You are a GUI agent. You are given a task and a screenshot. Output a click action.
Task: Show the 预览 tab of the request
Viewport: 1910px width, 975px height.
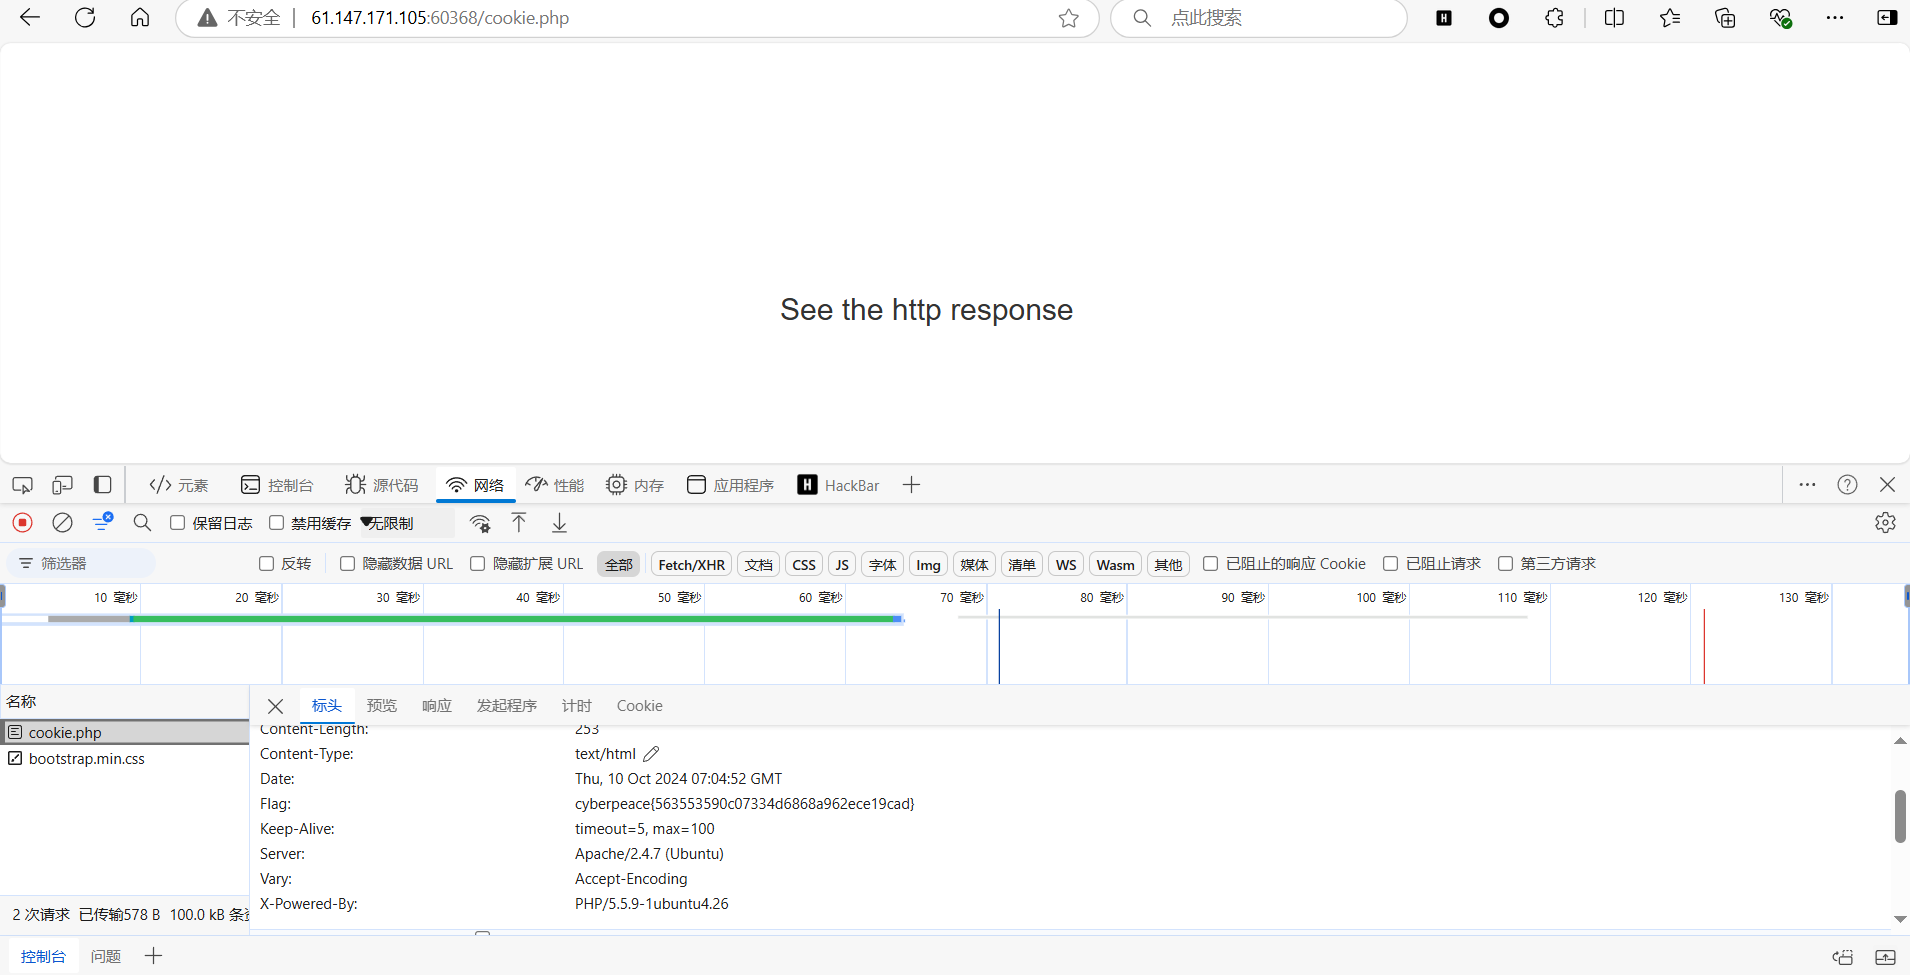[x=382, y=706]
